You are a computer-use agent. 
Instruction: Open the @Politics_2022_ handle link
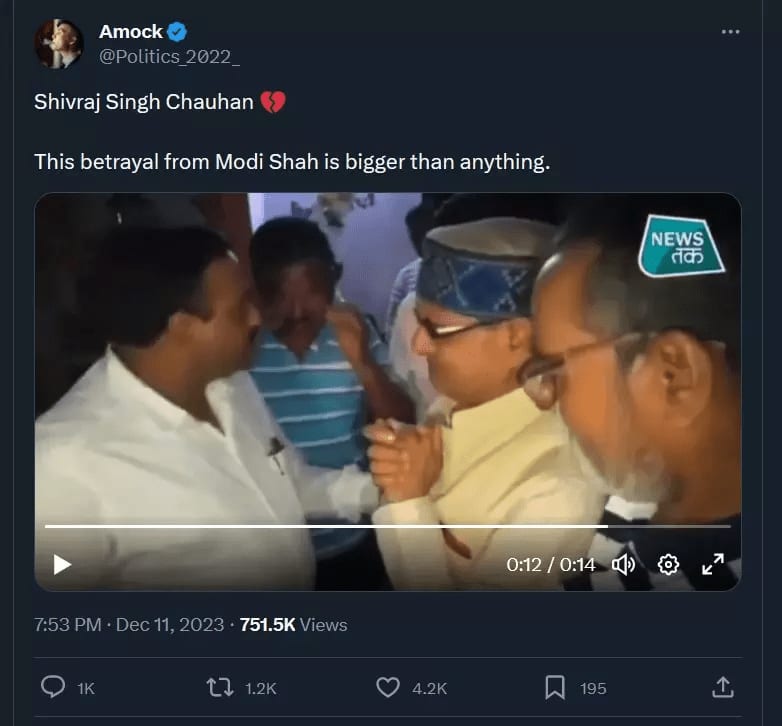(x=170, y=56)
